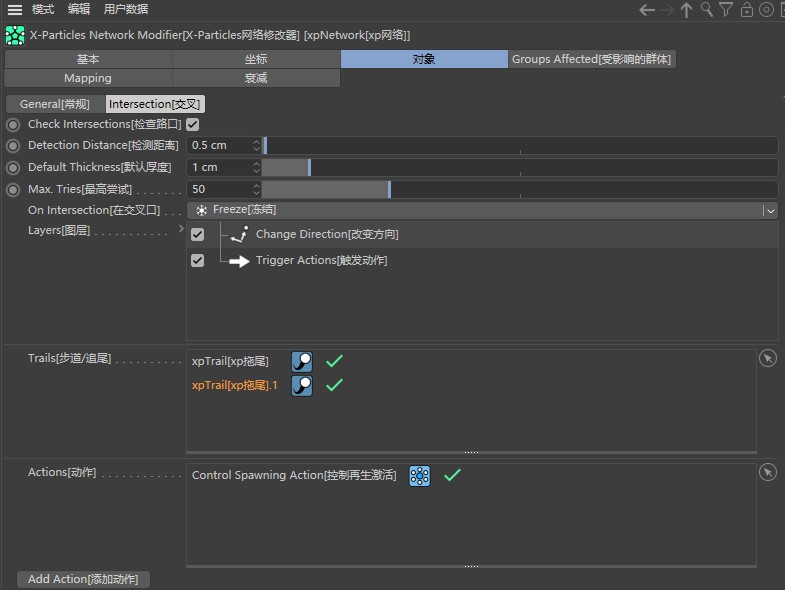Open the 模式 menu

tap(43, 9)
